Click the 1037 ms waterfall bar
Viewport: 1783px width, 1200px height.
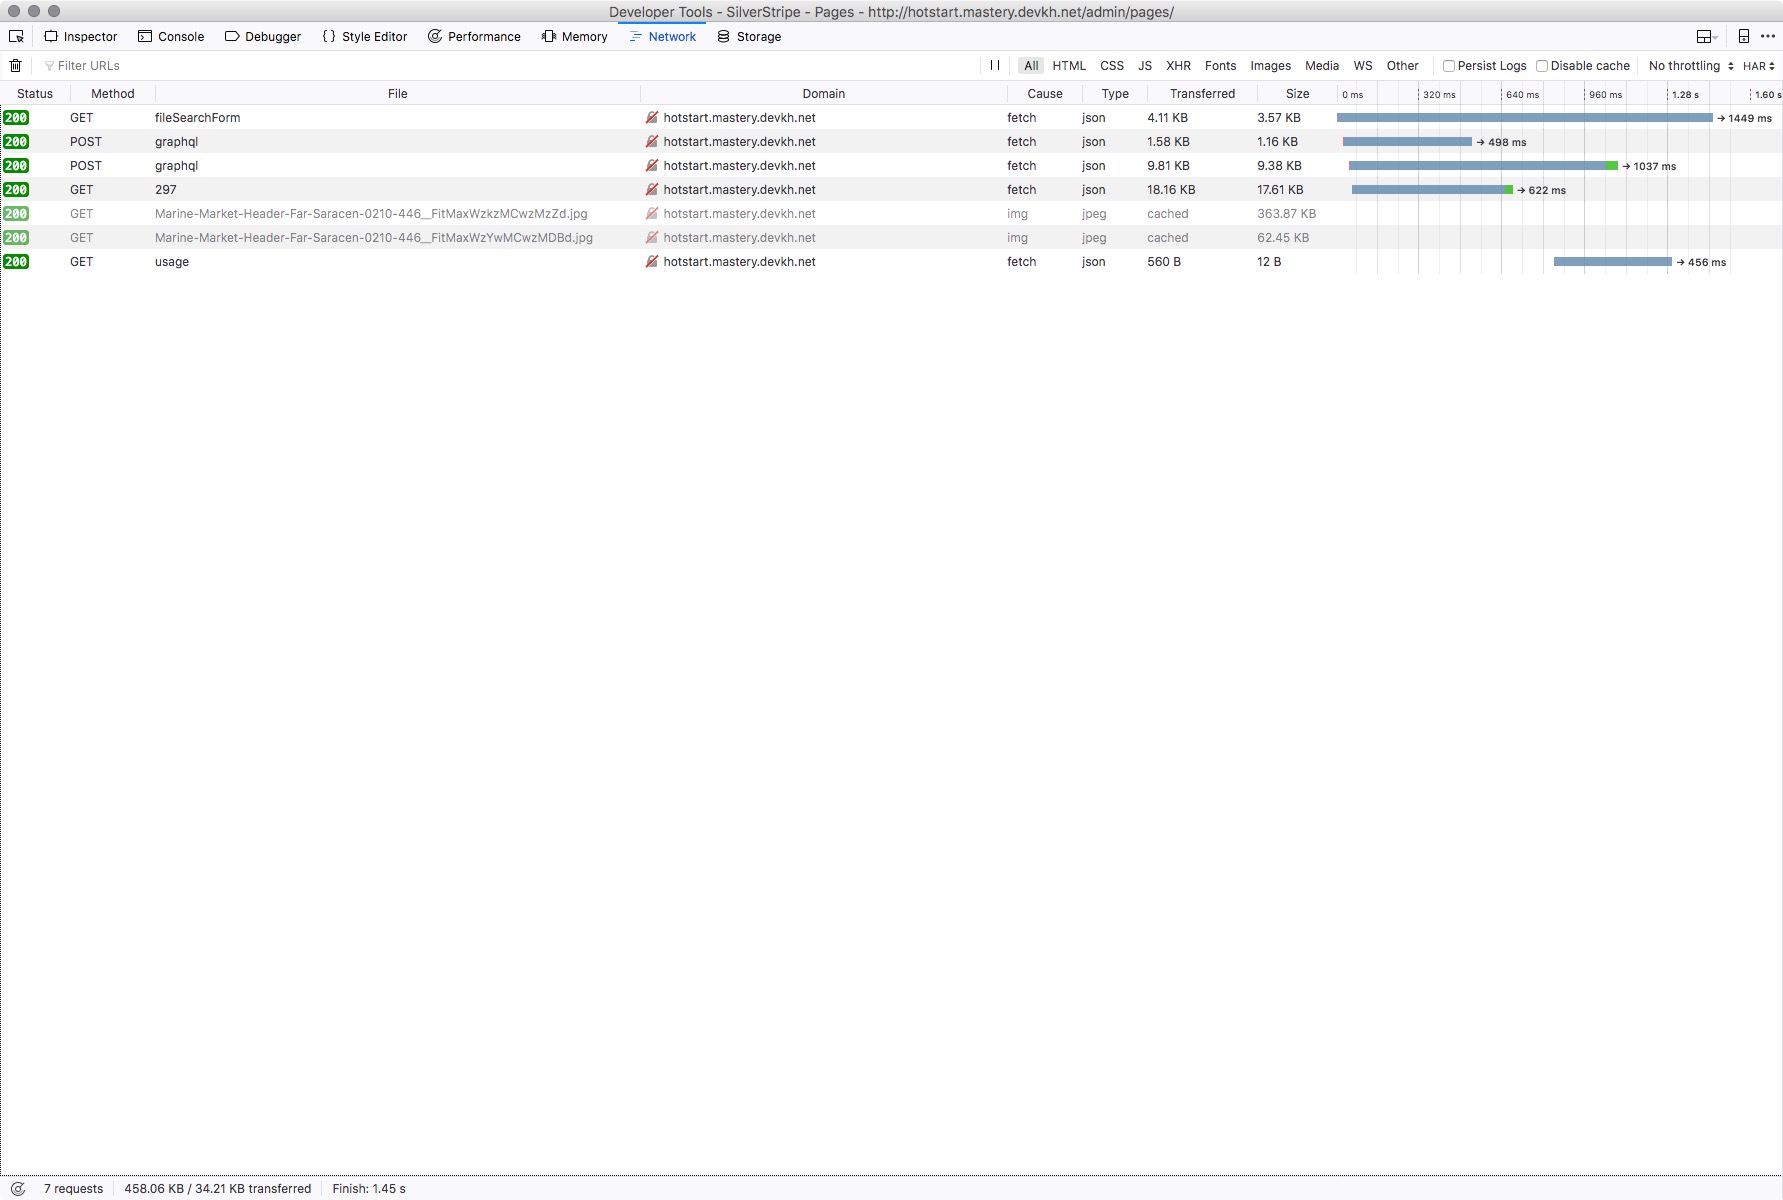pos(1482,165)
